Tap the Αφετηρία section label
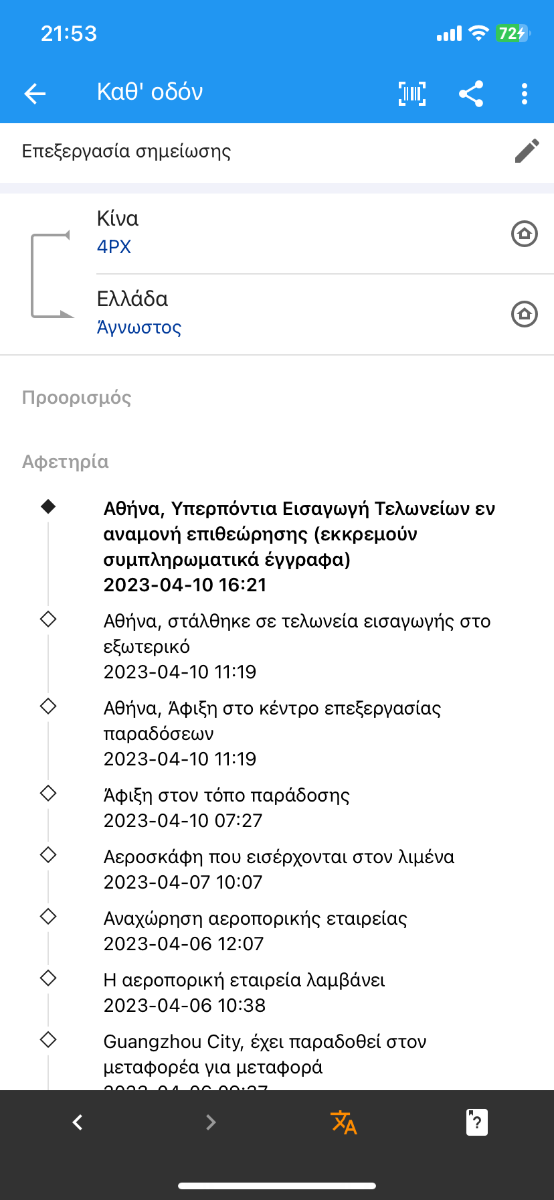The width and height of the screenshot is (554, 1200). point(66,462)
